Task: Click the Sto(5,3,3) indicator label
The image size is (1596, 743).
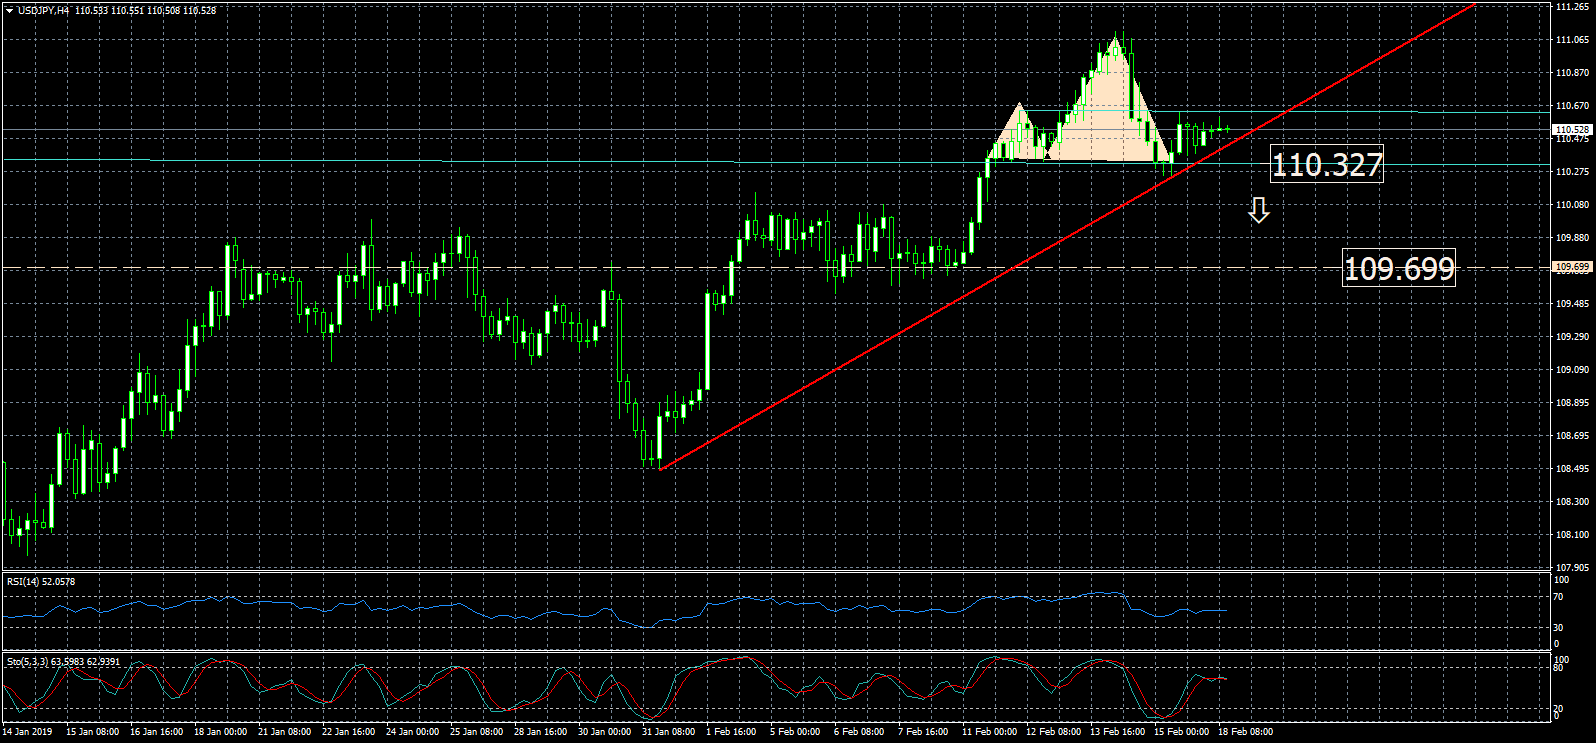Action: coord(63,661)
